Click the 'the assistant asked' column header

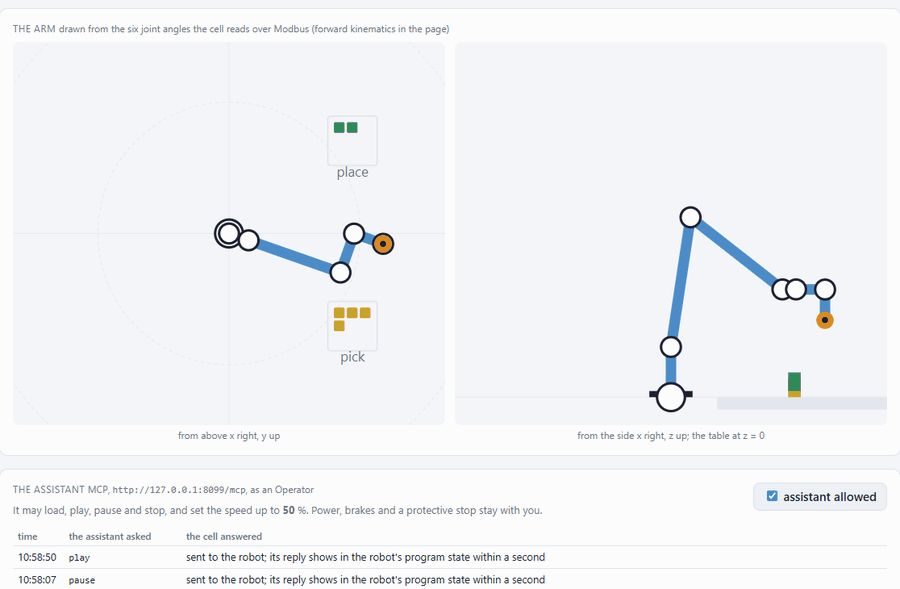coord(110,536)
